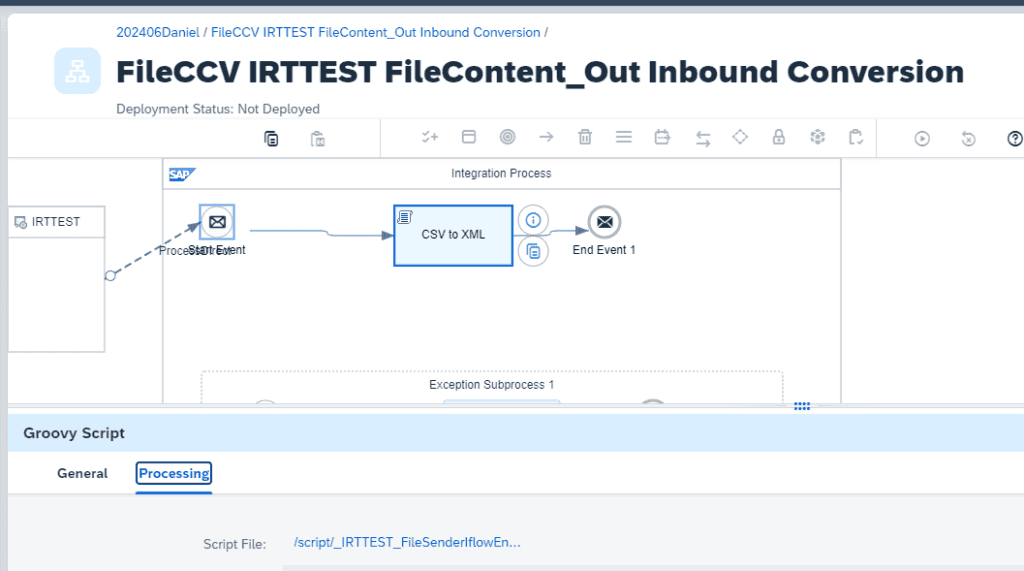Click the Run Simulation play icon
The image size is (1024, 571).
tap(922, 139)
